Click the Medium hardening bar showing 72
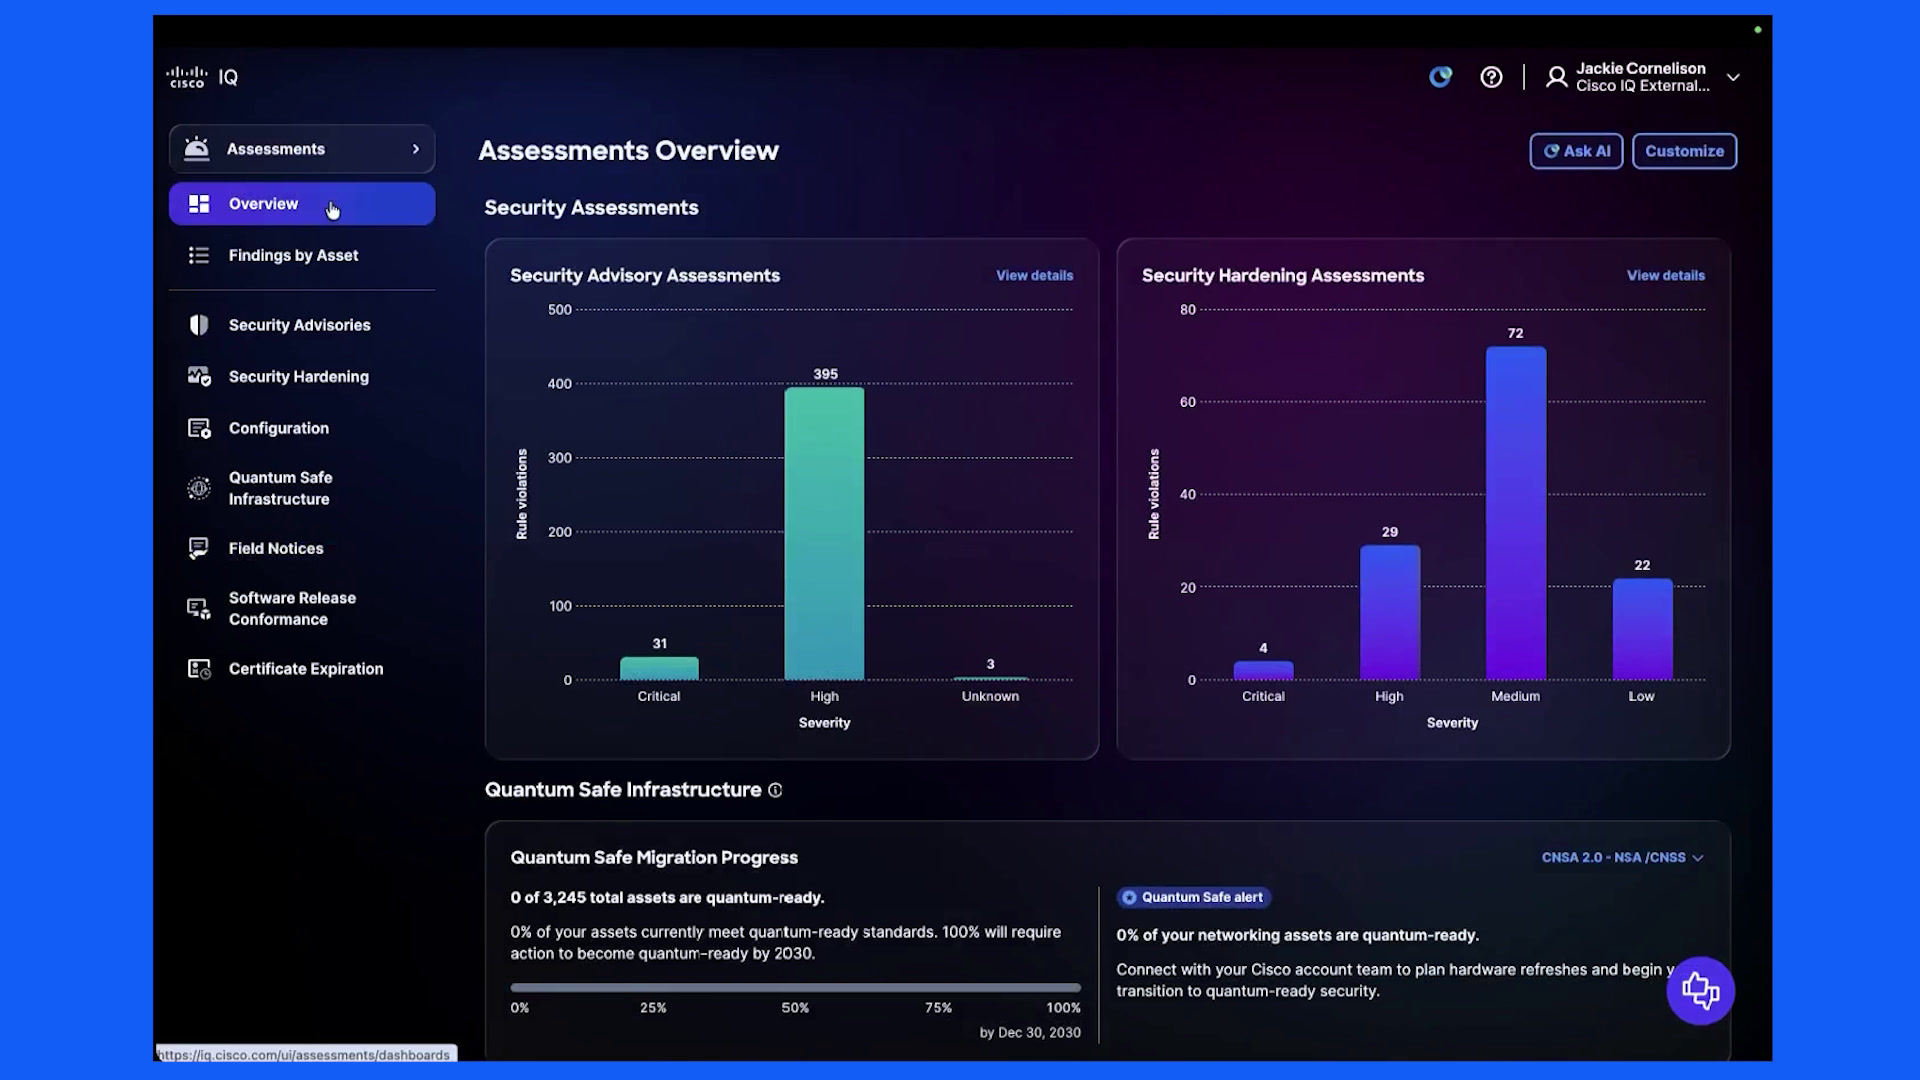 1516,513
